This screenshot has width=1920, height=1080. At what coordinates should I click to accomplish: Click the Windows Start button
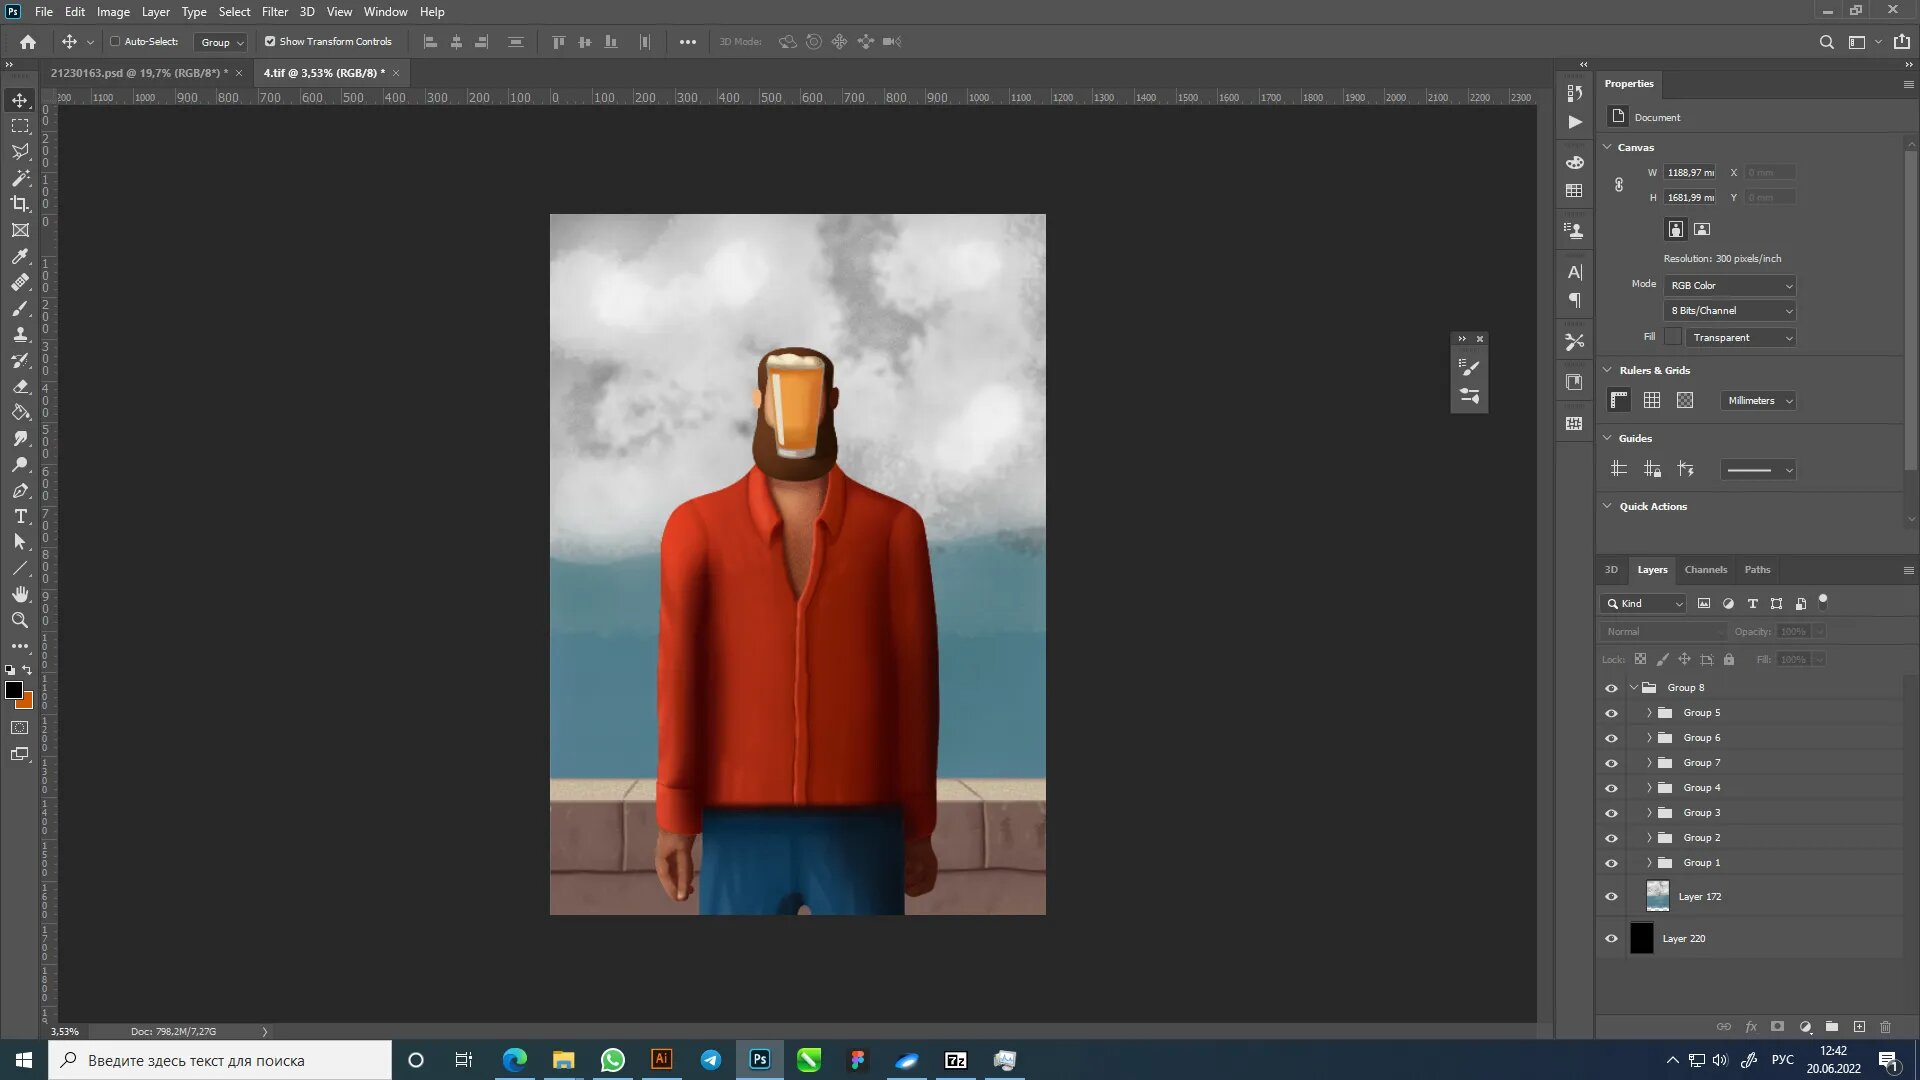click(x=24, y=1060)
